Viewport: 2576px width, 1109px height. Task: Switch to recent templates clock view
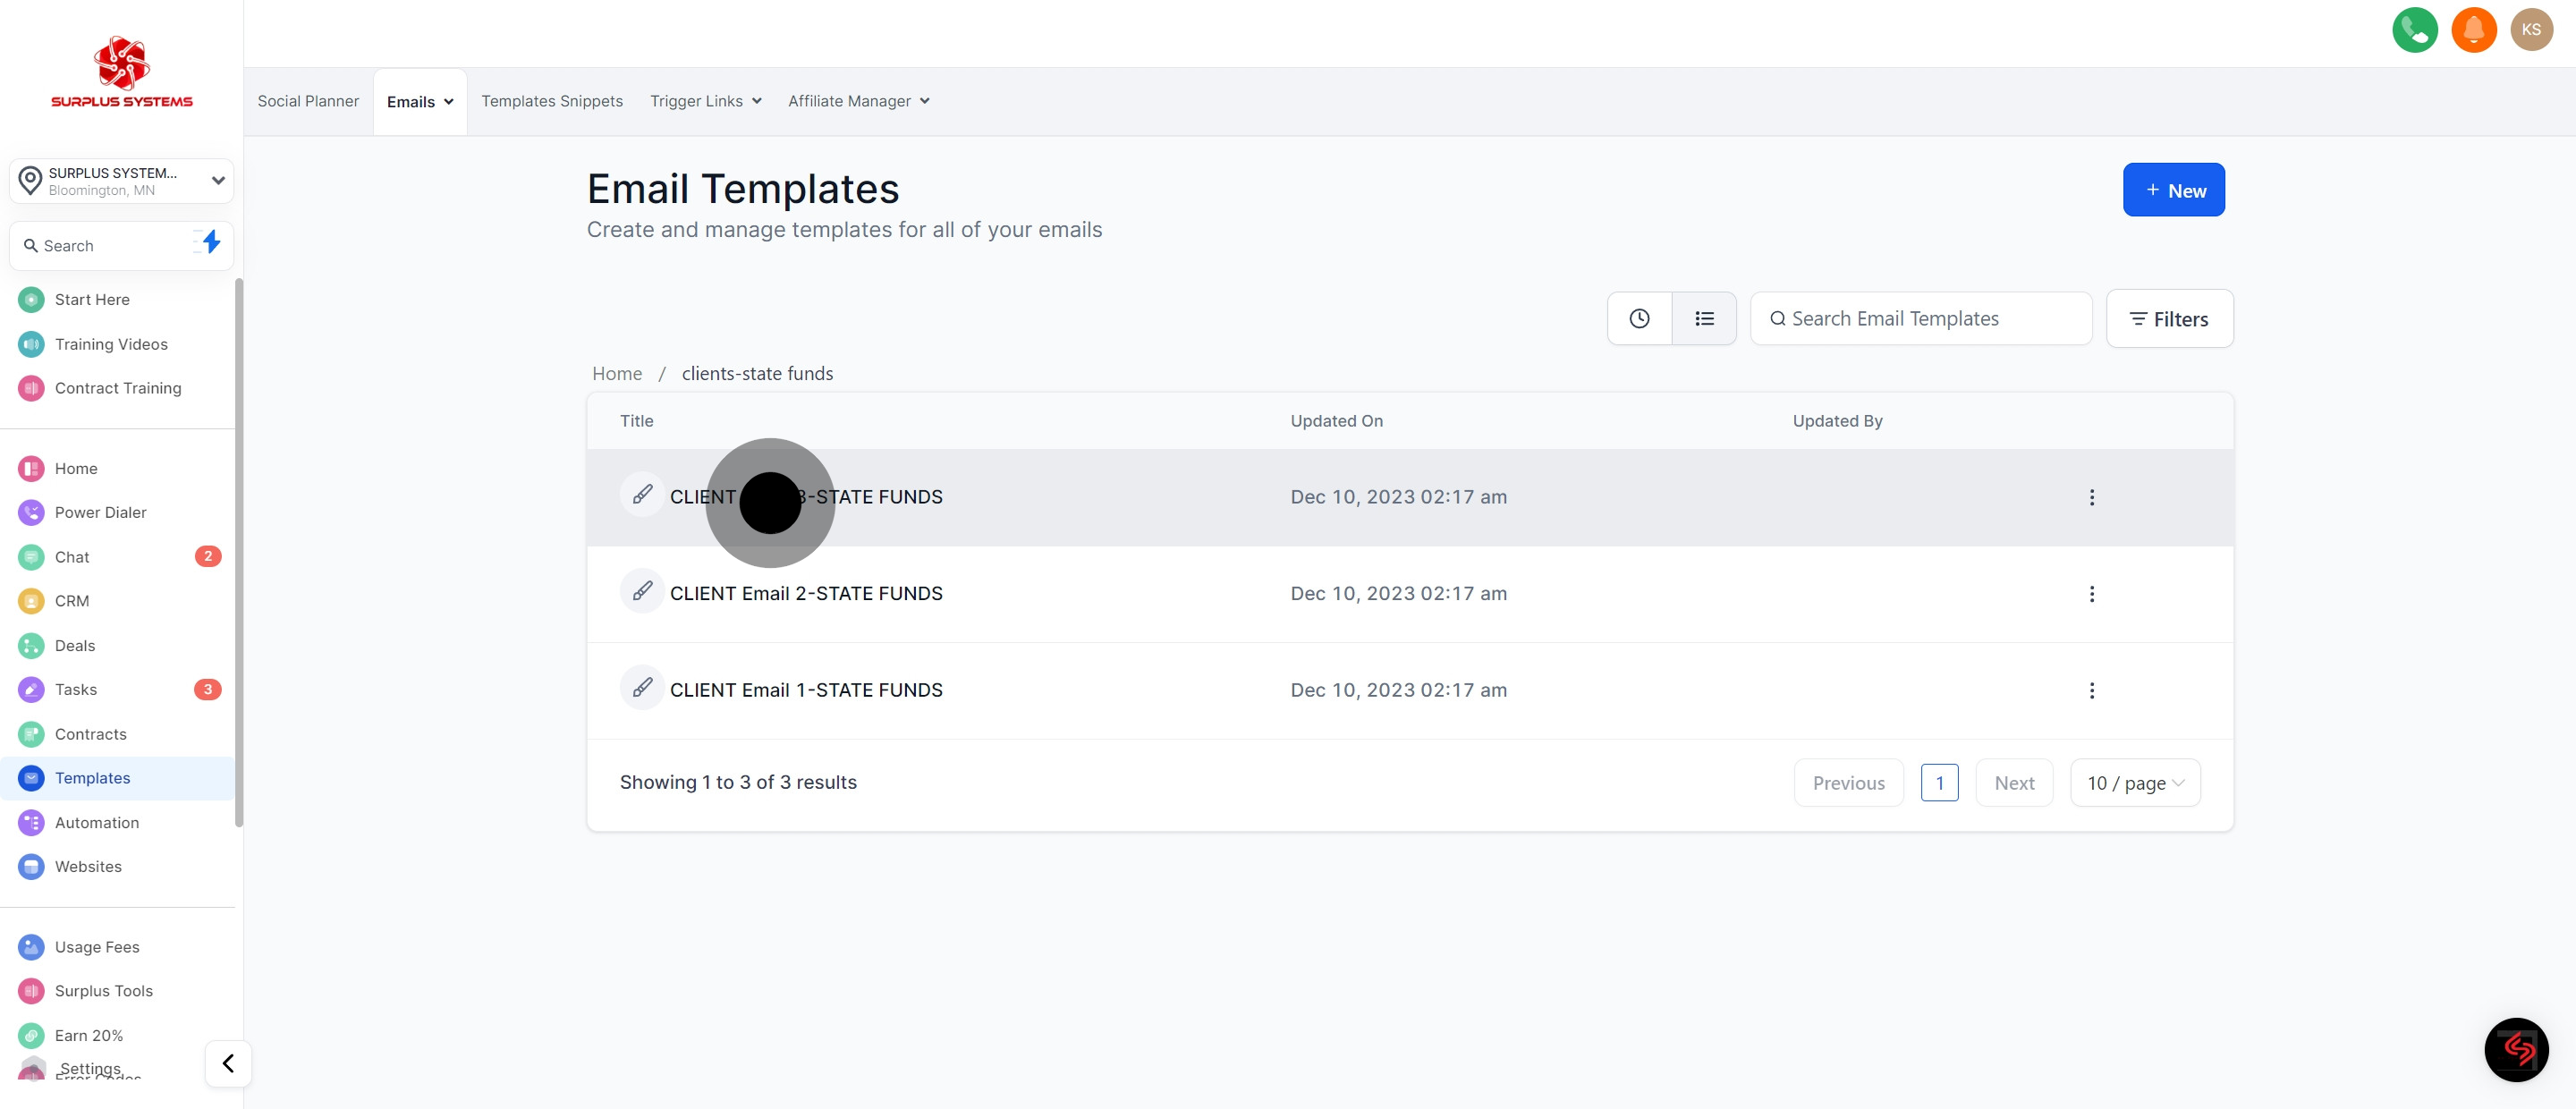pyautogui.click(x=1639, y=319)
